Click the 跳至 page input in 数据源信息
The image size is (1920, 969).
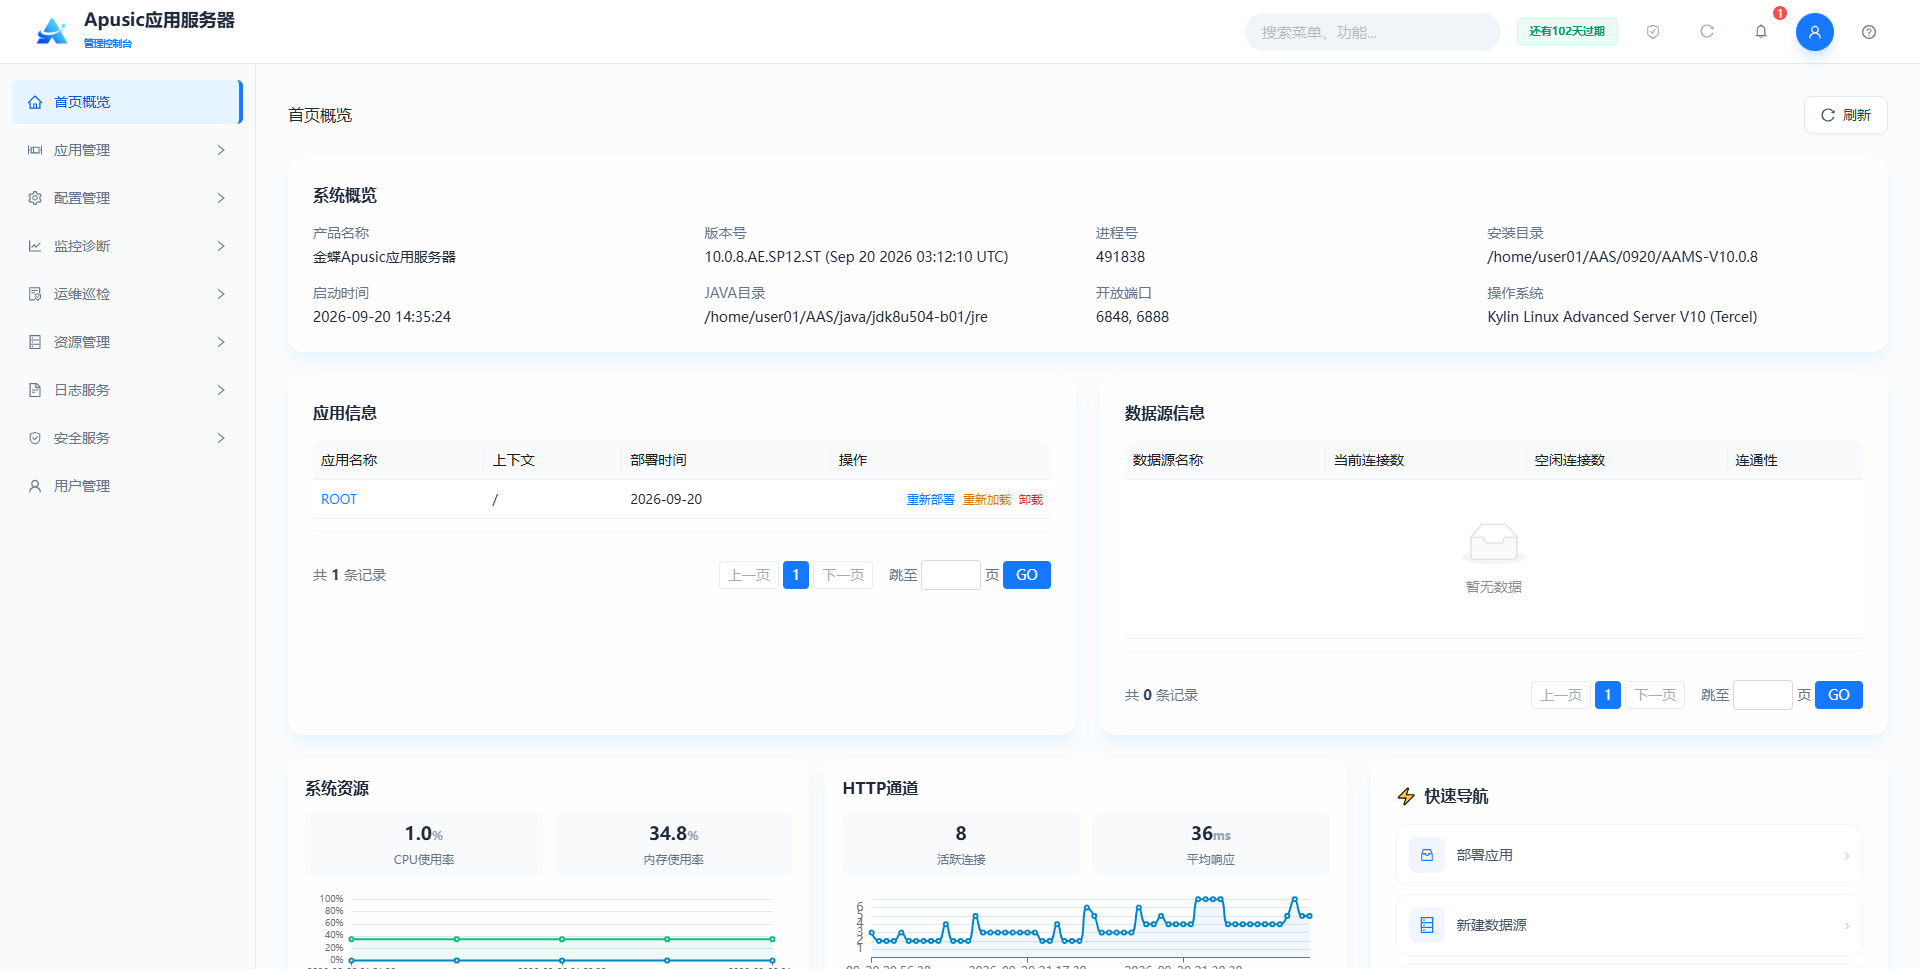pyautogui.click(x=1763, y=695)
